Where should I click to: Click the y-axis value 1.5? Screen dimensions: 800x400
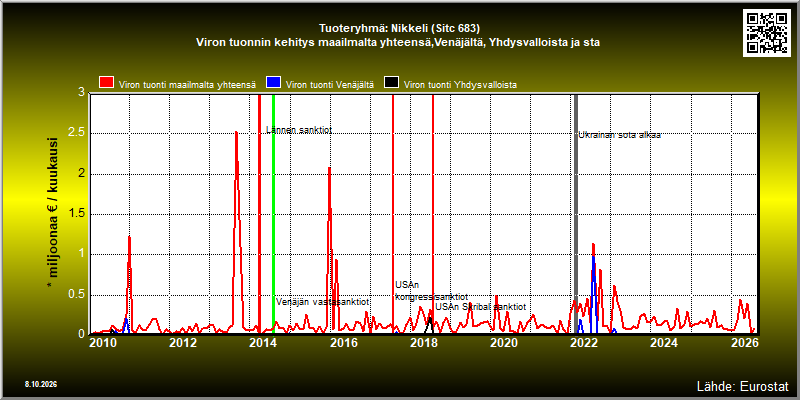[76, 214]
